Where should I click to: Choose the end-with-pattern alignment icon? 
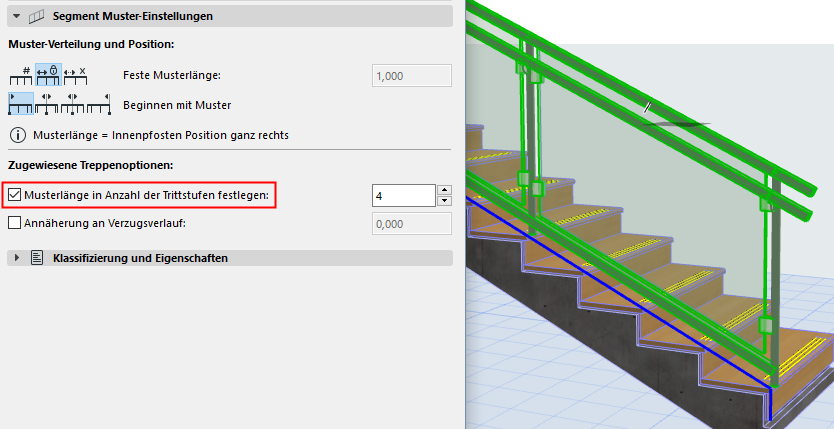(99, 104)
